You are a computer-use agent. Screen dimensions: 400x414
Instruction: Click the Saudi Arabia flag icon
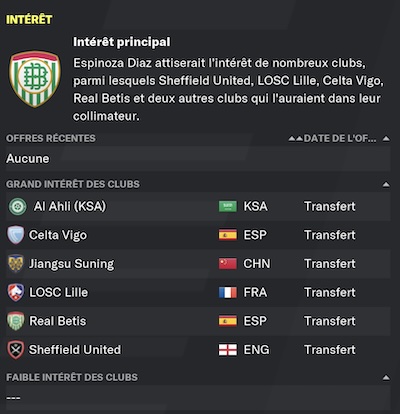(x=228, y=206)
